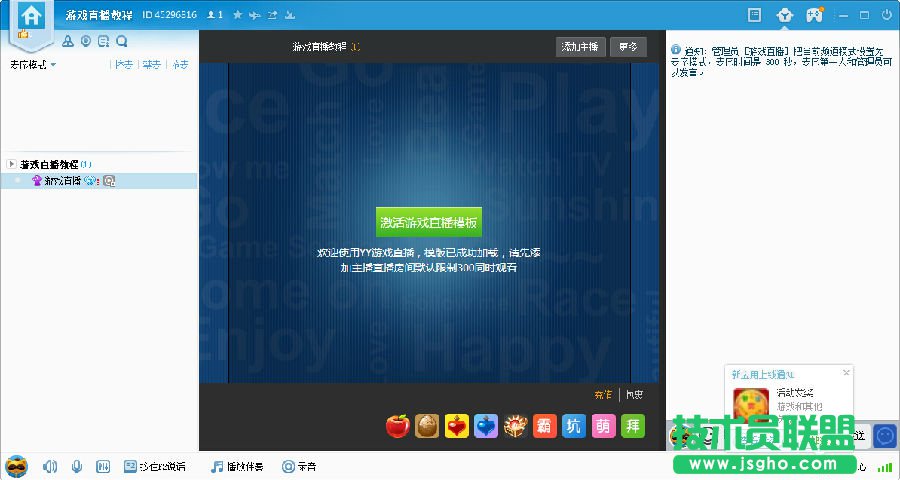Open the audio mixer settings icon

point(103,466)
